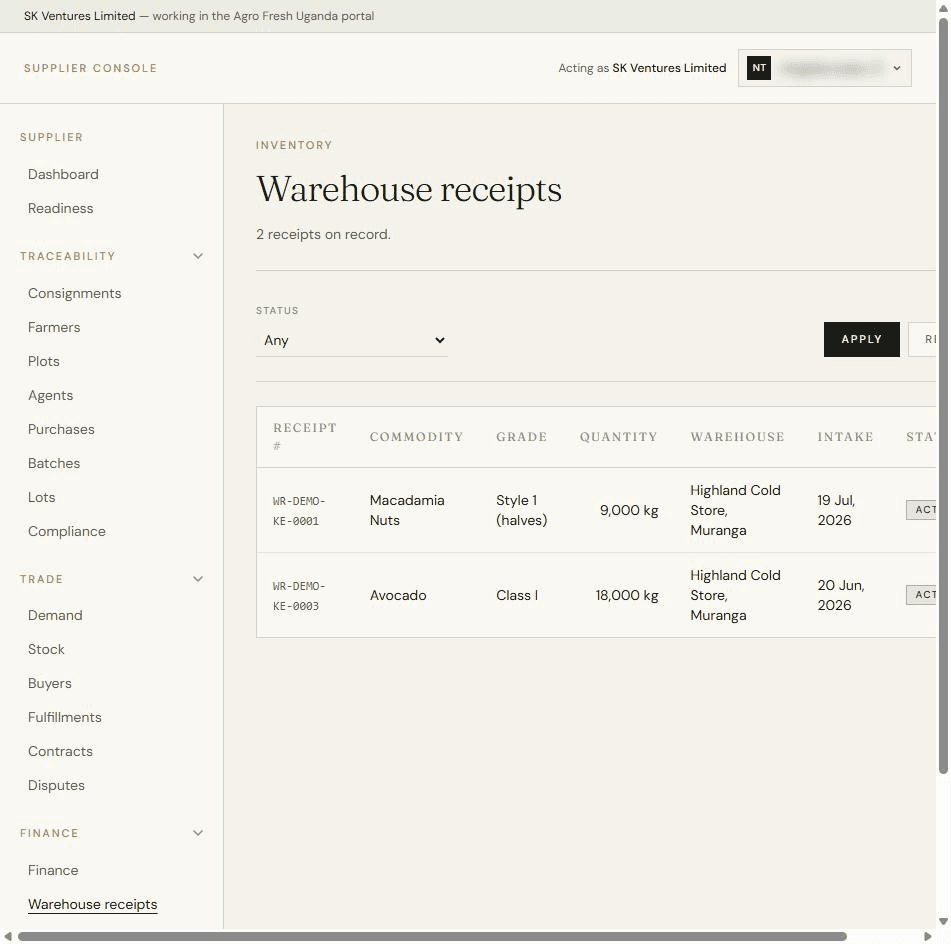The image size is (951, 944).
Task: Open the Plots page
Action: click(x=44, y=361)
